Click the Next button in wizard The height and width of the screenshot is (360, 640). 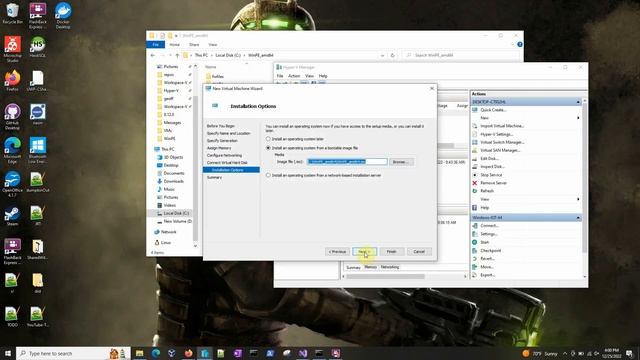click(364, 252)
